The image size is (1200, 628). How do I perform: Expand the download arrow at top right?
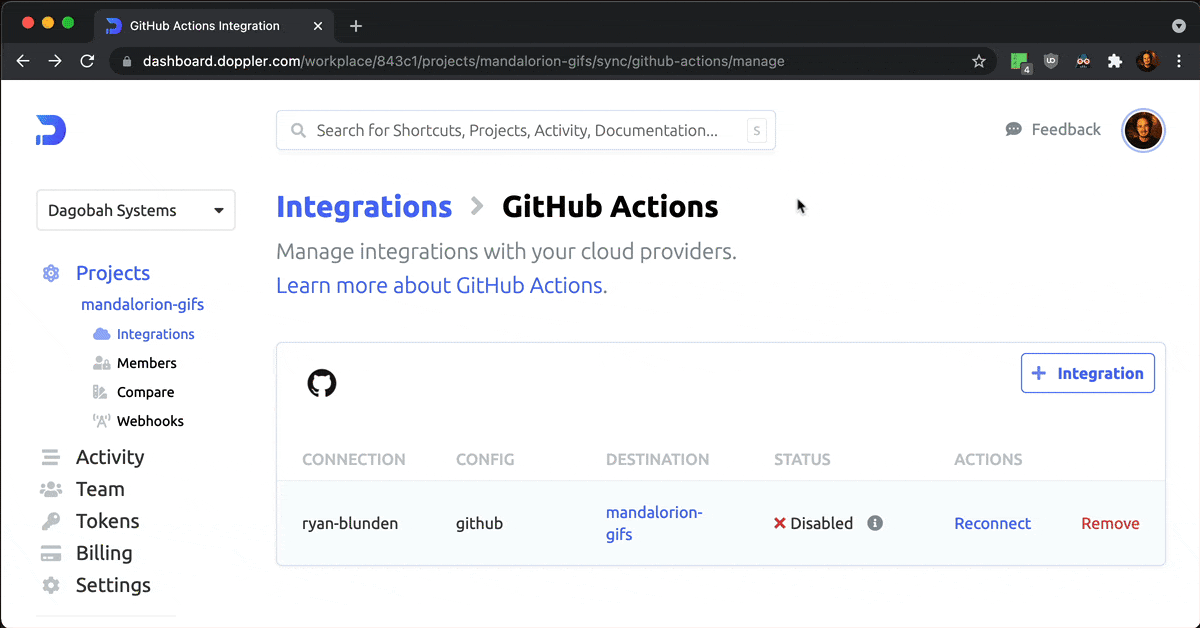(1178, 24)
